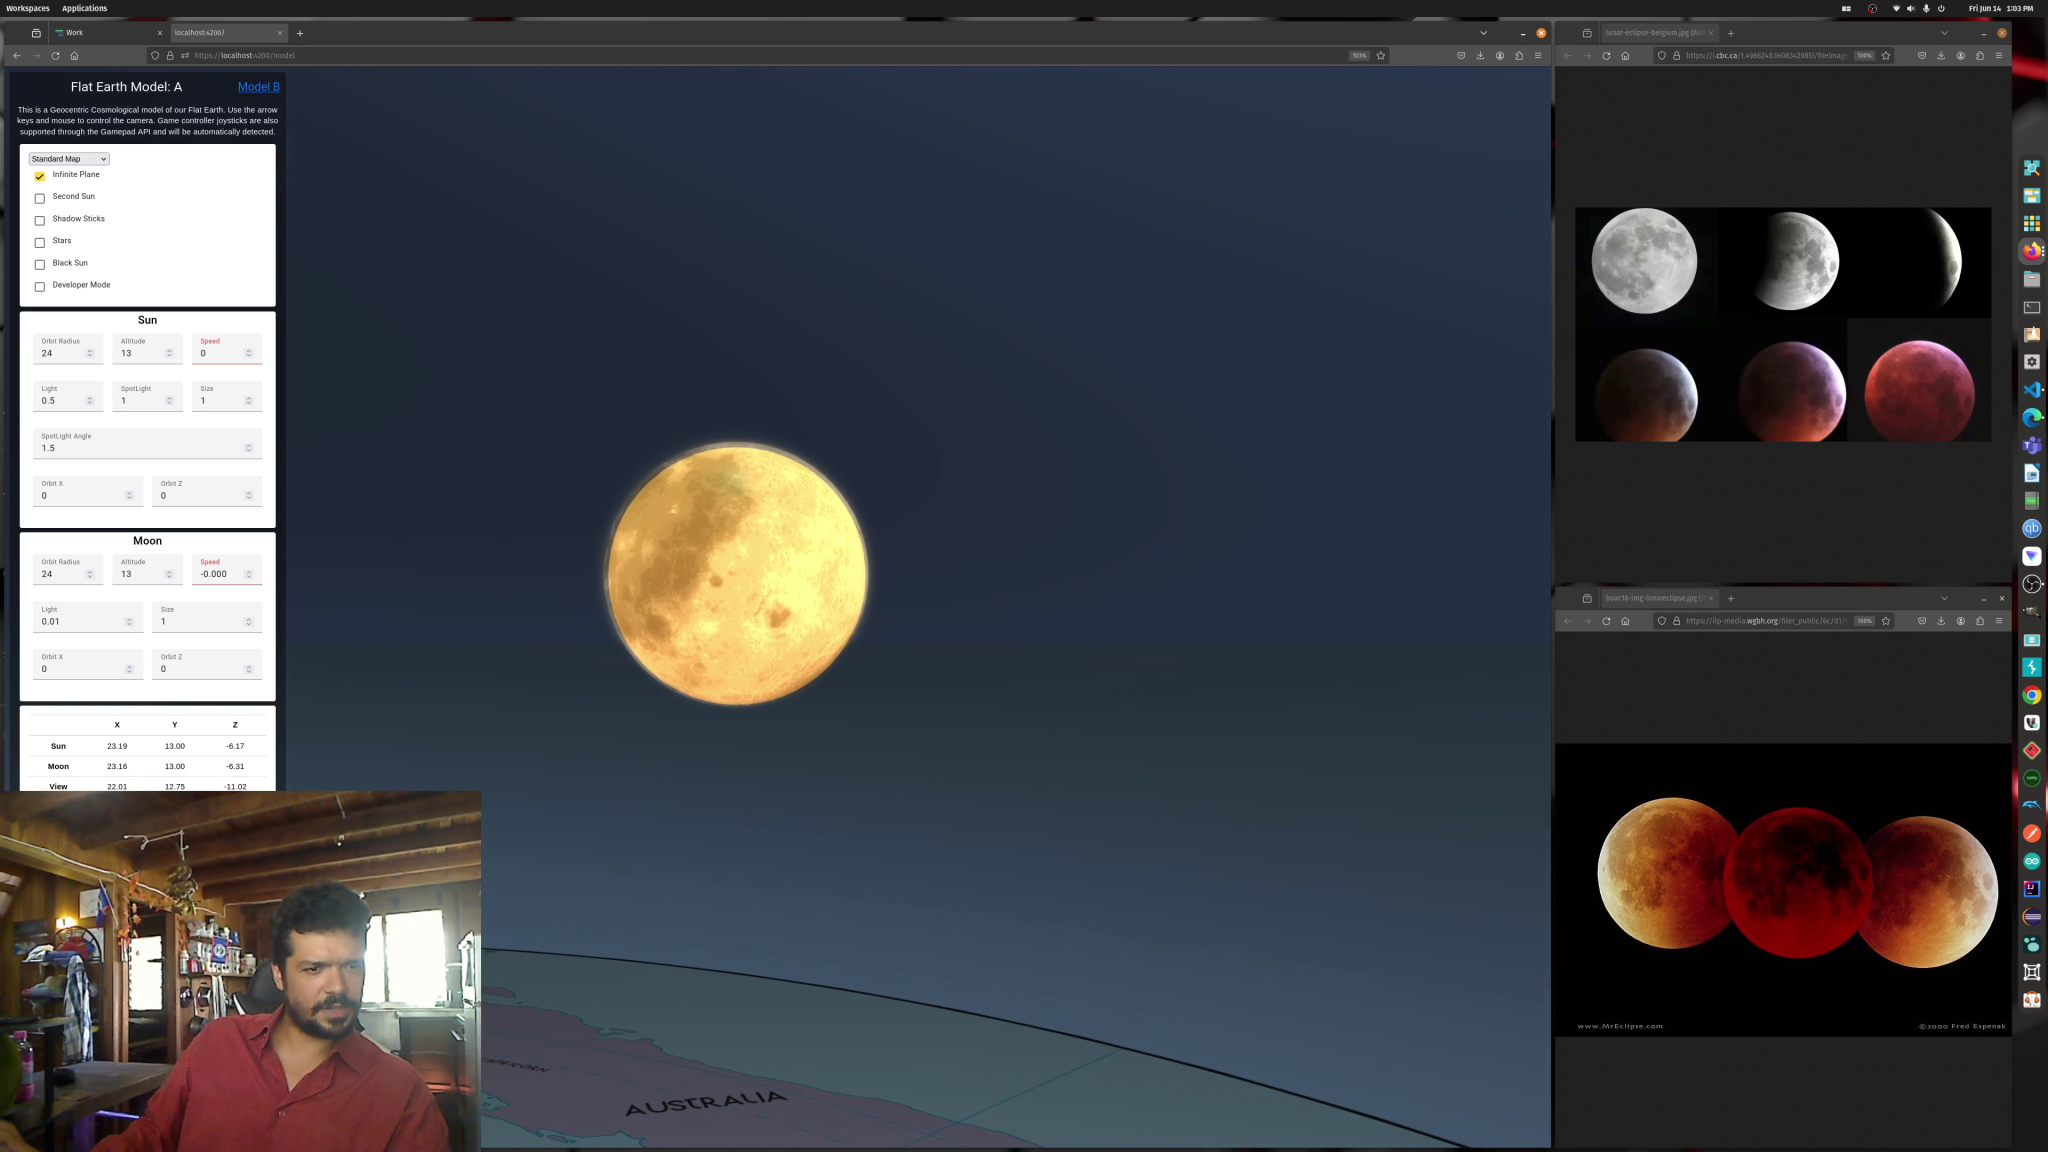Open the Applications menu in top bar
Screen dimensions: 2048x1152
click(84, 8)
